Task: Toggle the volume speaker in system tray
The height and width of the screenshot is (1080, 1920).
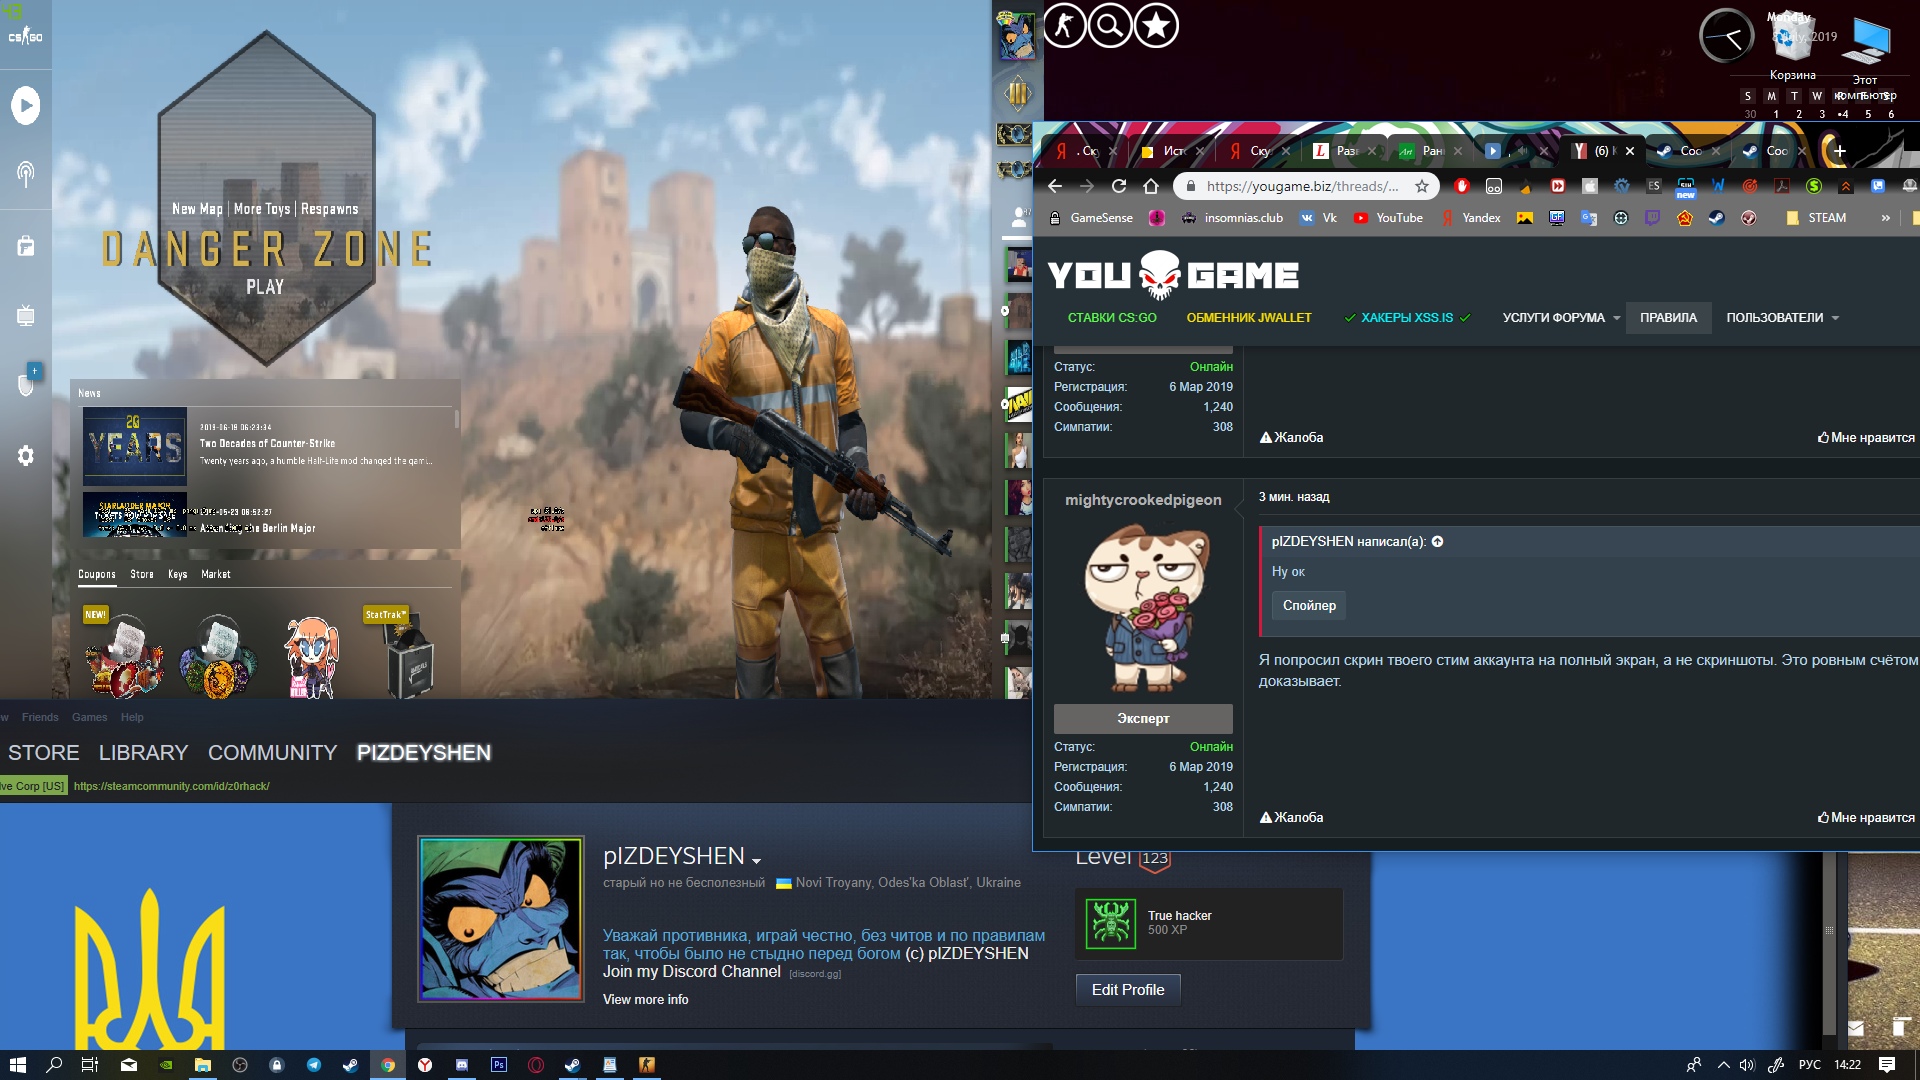Action: (1747, 1065)
